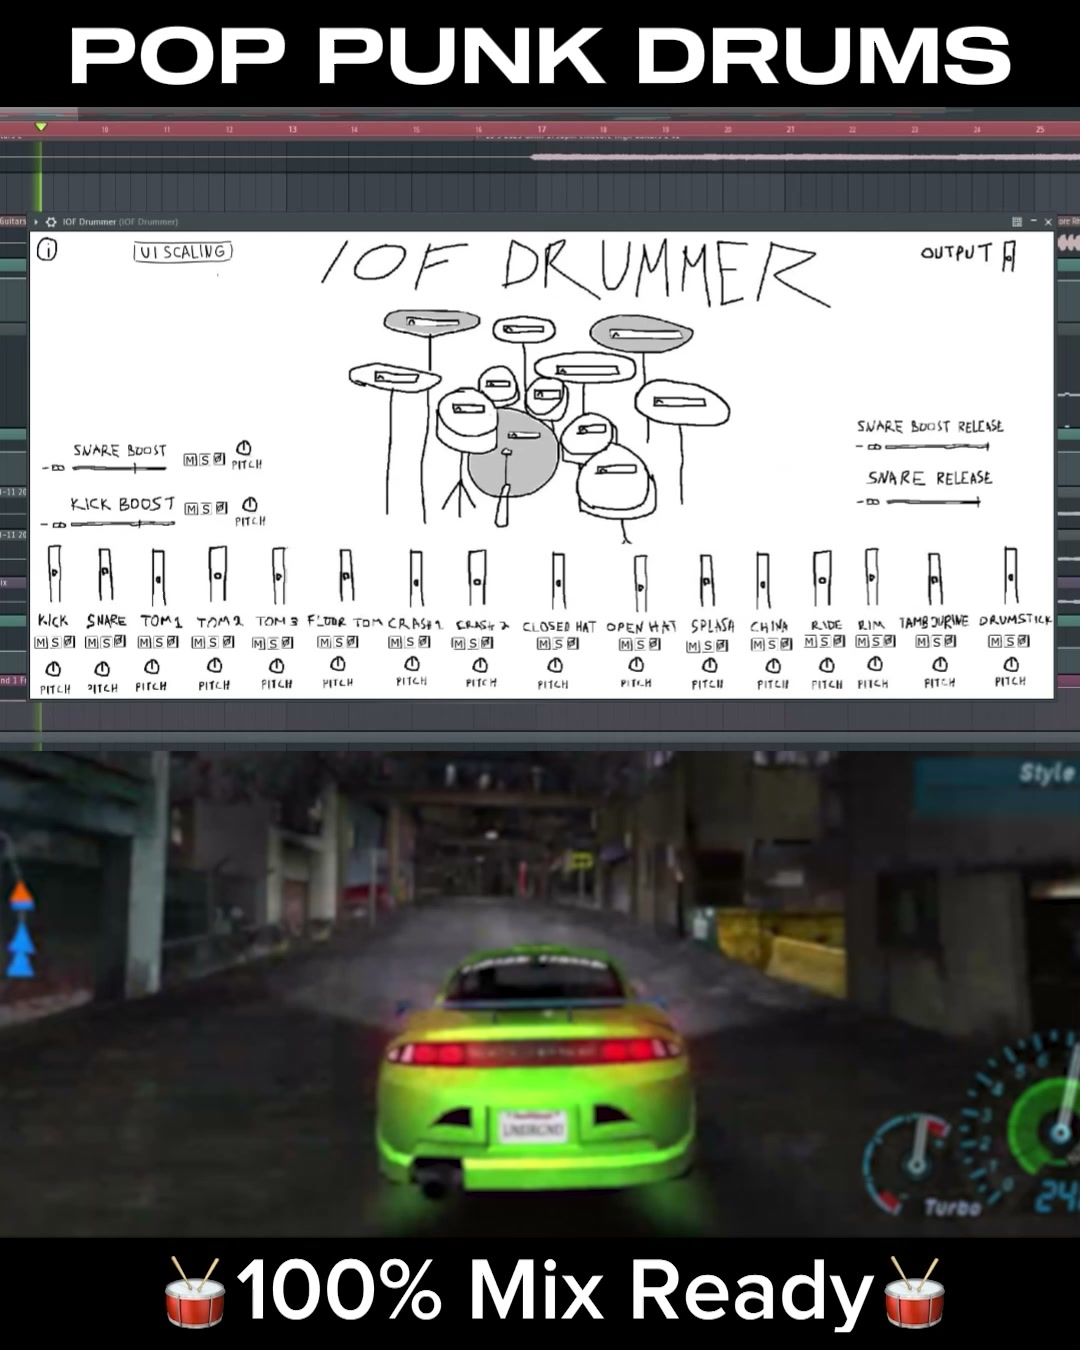
Task: Click Snare channel pitch knob
Action: pyautogui.click(x=102, y=669)
